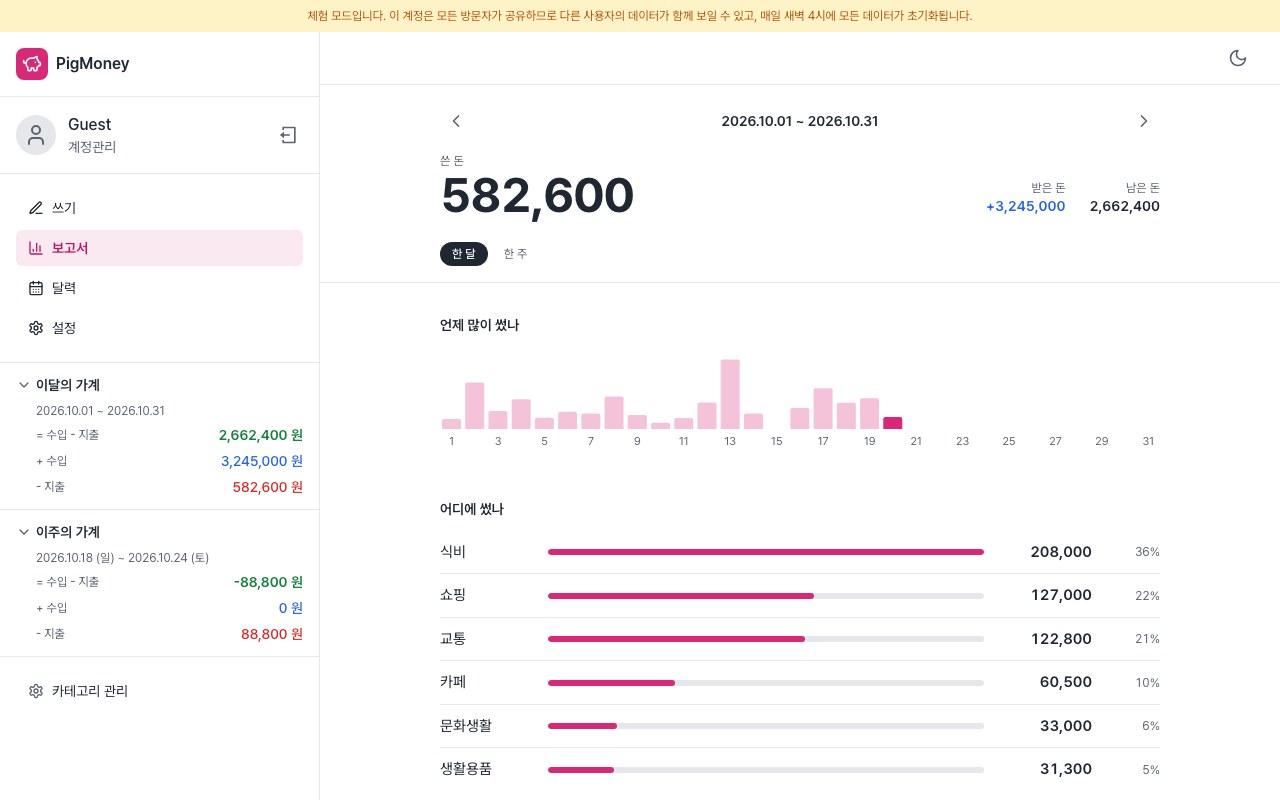This screenshot has width=1280, height=800.
Task: Toggle dark mode with the moon icon
Action: click(1238, 58)
